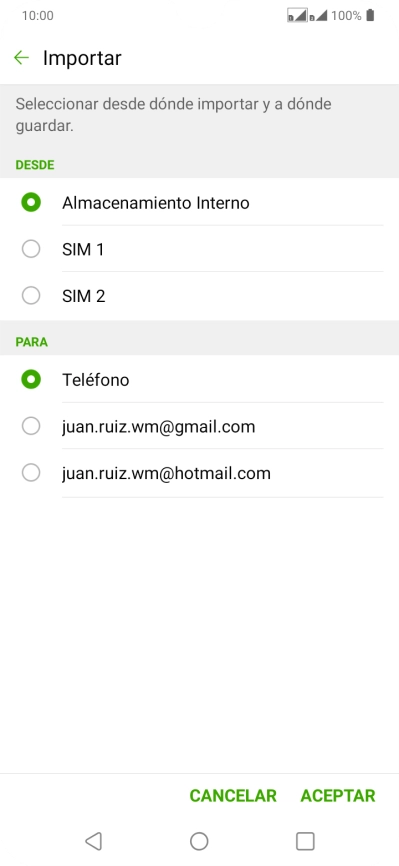This screenshot has height=866, width=399.
Task: Tap the SIM 1 label text
Action: point(83,250)
